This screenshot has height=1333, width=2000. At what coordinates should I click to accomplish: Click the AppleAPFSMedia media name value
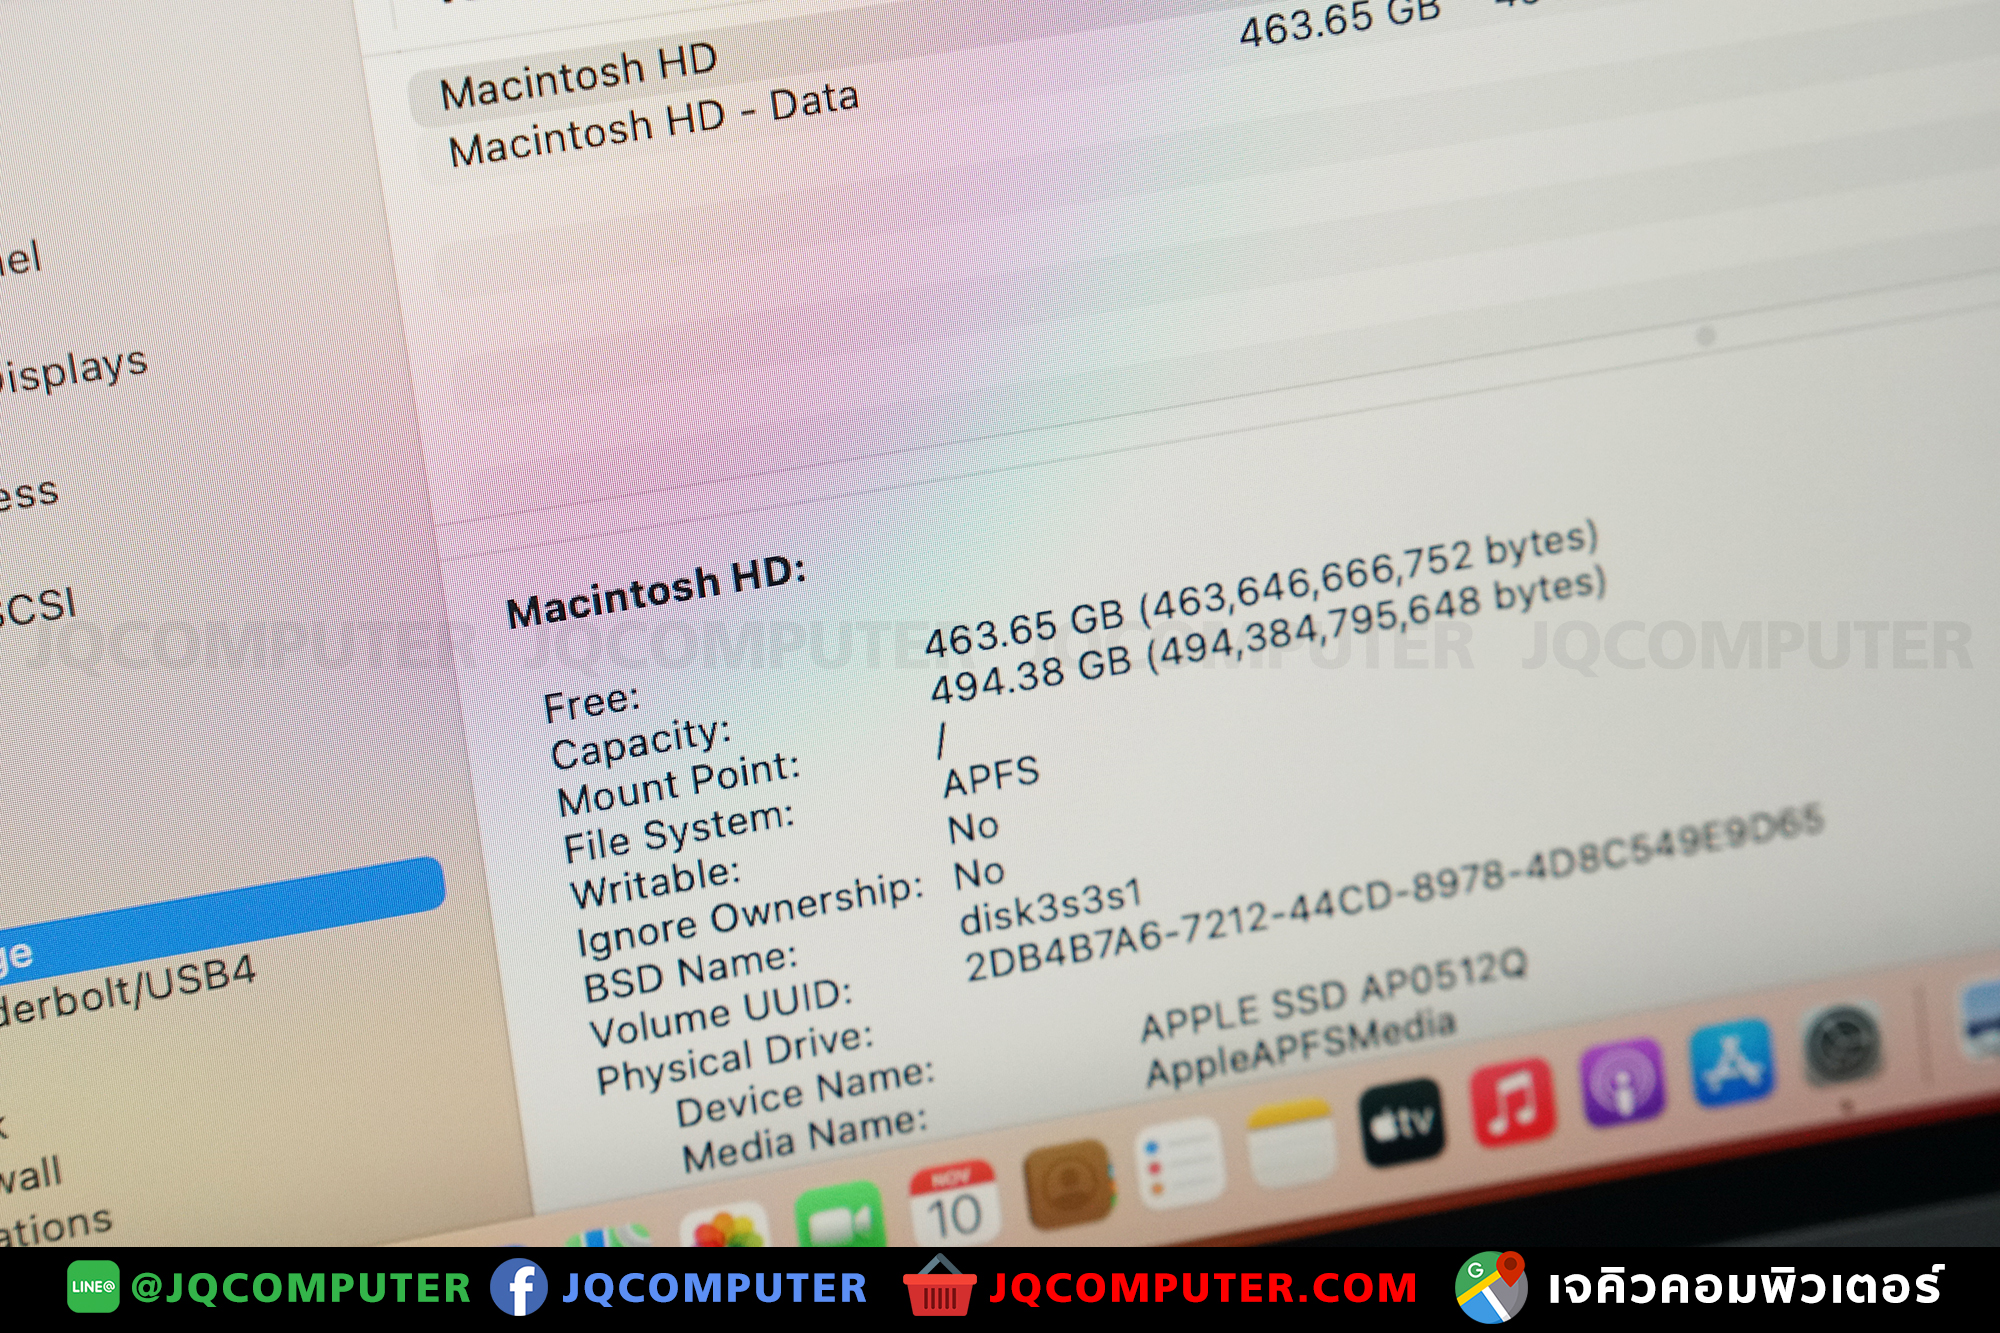click(1300, 1048)
